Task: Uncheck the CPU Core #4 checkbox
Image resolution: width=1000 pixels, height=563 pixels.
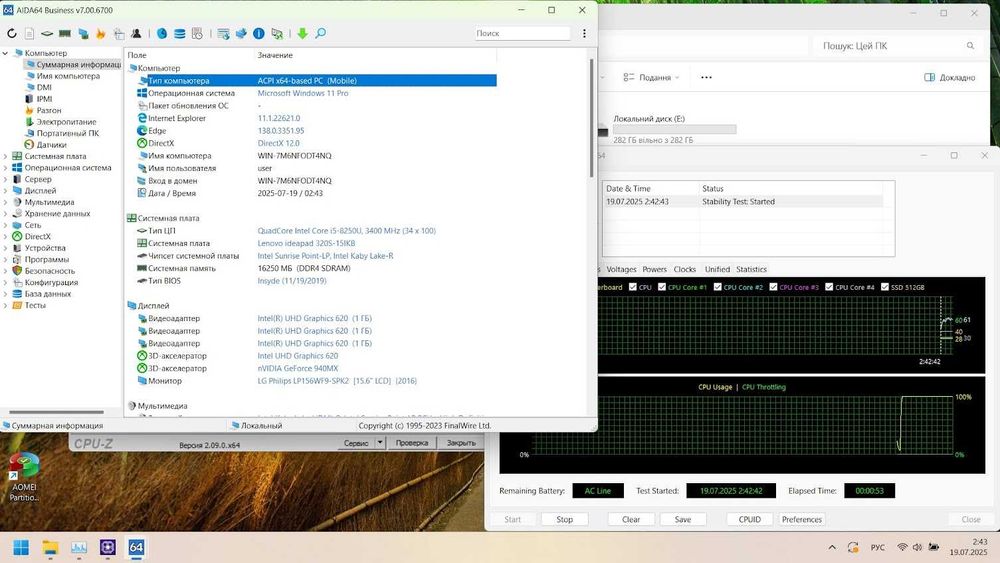Action: 829,287
